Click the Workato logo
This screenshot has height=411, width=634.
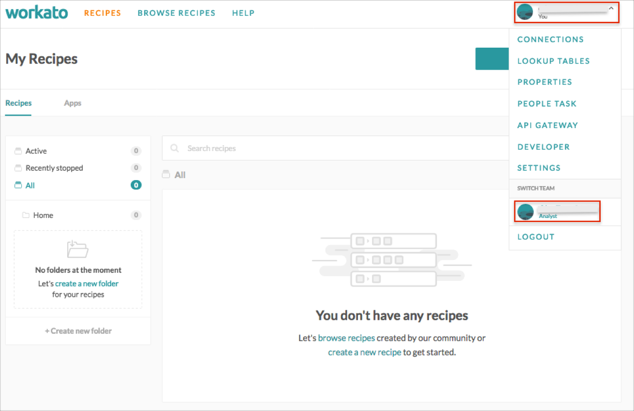point(38,13)
